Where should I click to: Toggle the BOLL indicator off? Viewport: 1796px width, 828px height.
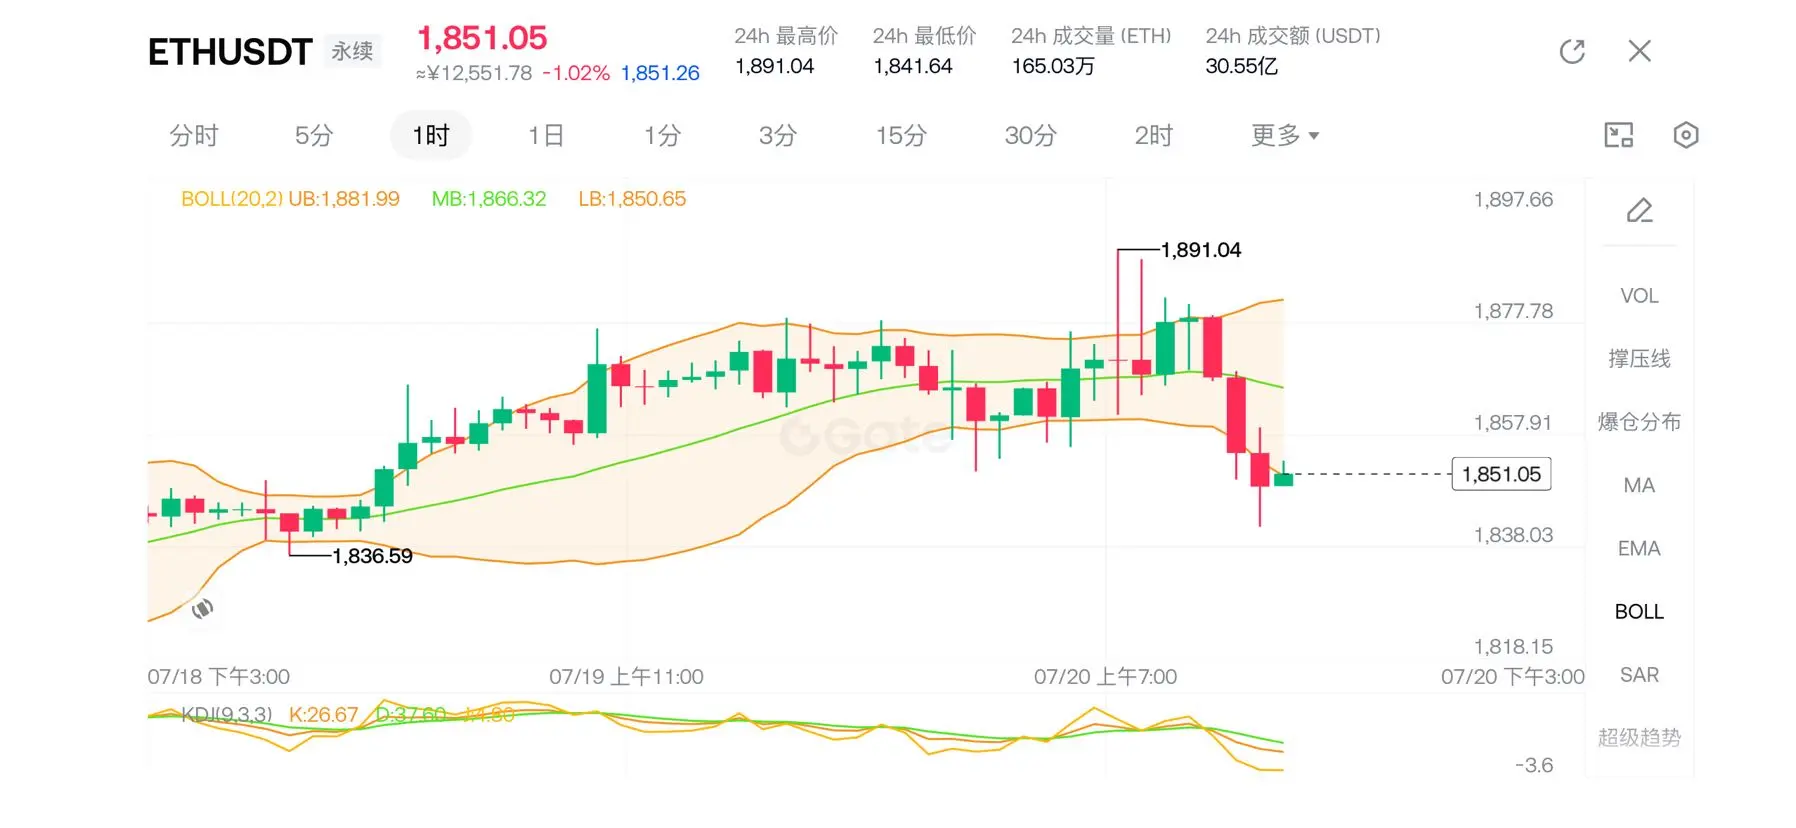[1639, 611]
